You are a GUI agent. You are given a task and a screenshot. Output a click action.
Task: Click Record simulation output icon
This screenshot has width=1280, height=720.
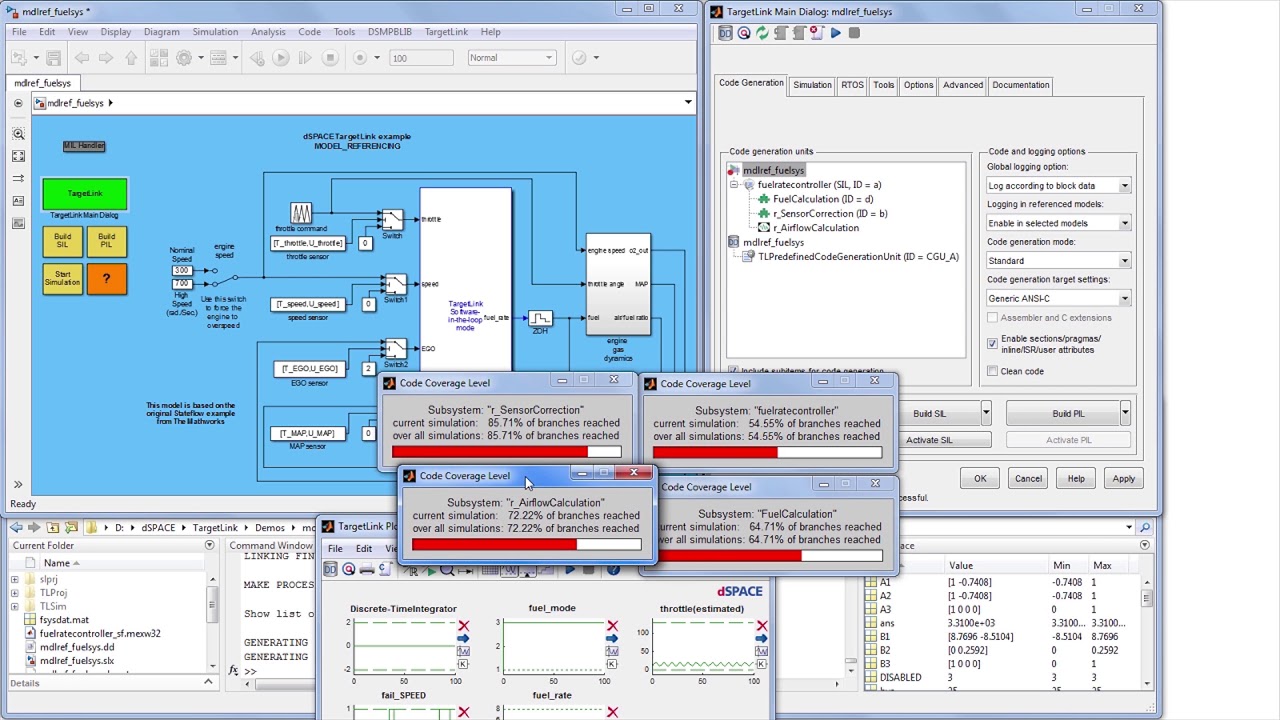[361, 58]
